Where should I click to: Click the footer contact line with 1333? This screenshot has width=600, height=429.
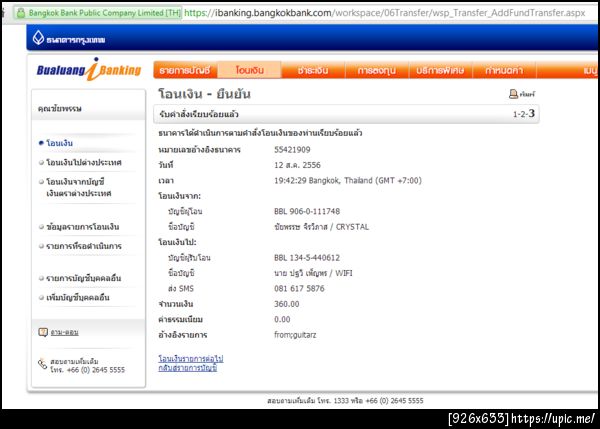tap(345, 401)
